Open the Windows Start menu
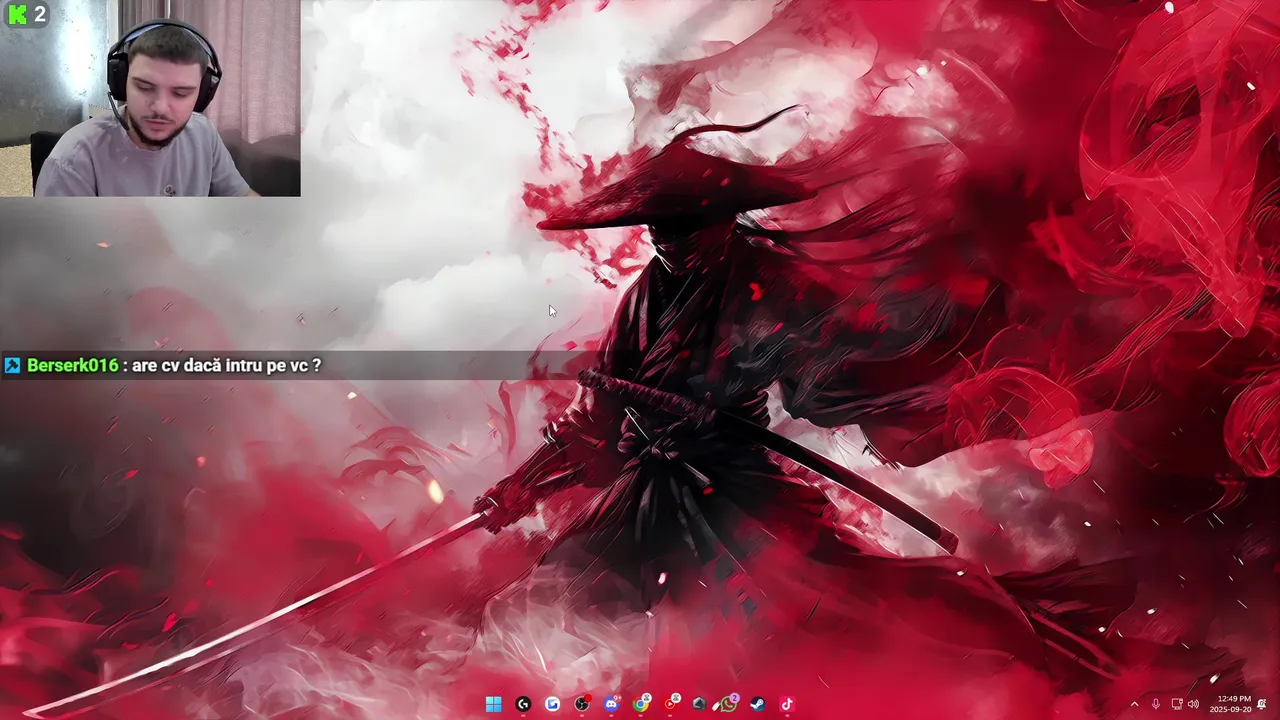 (x=493, y=704)
